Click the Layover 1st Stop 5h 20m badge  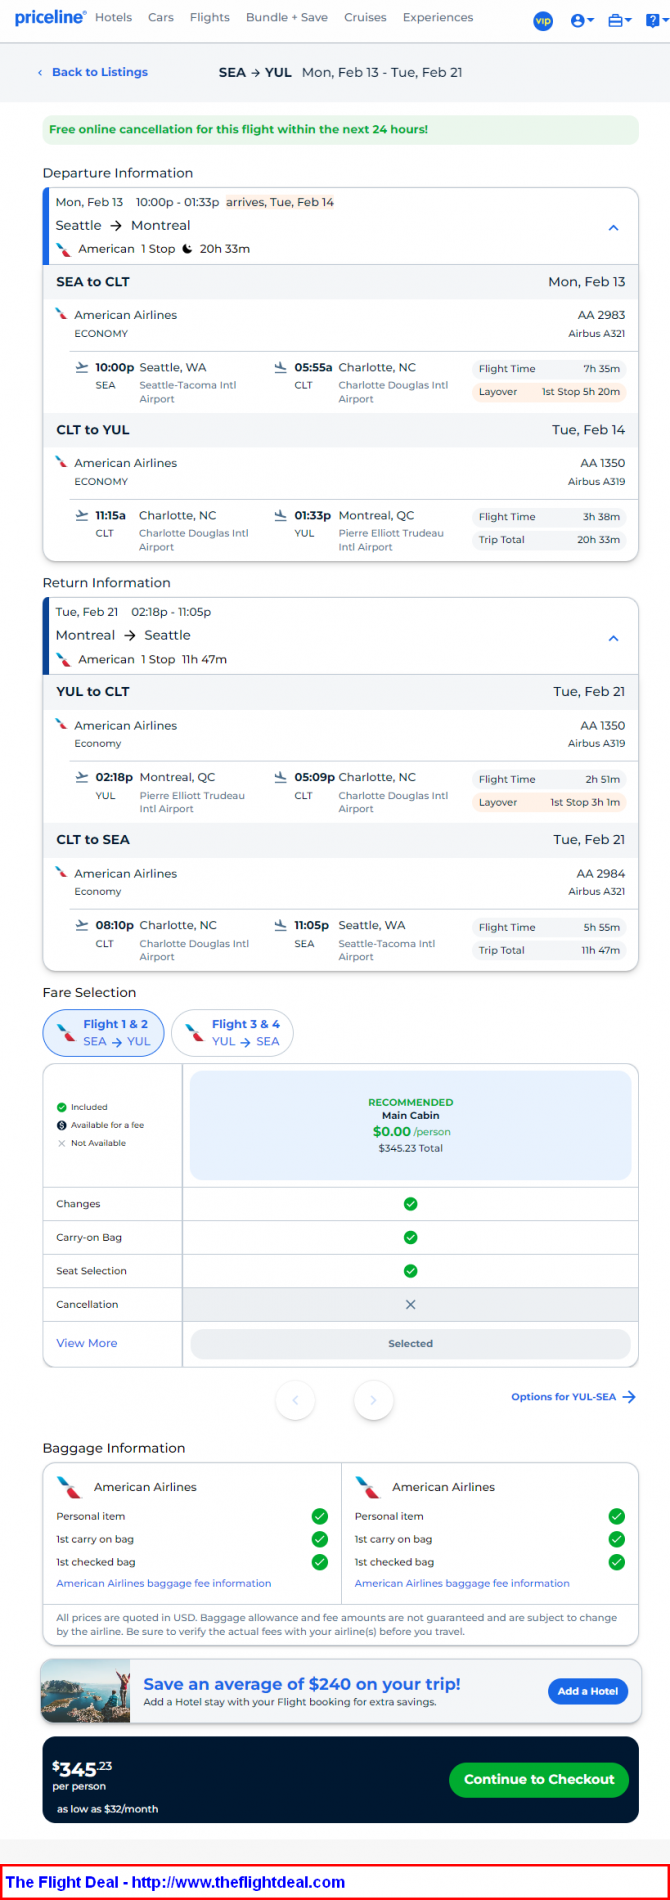pyautogui.click(x=549, y=392)
